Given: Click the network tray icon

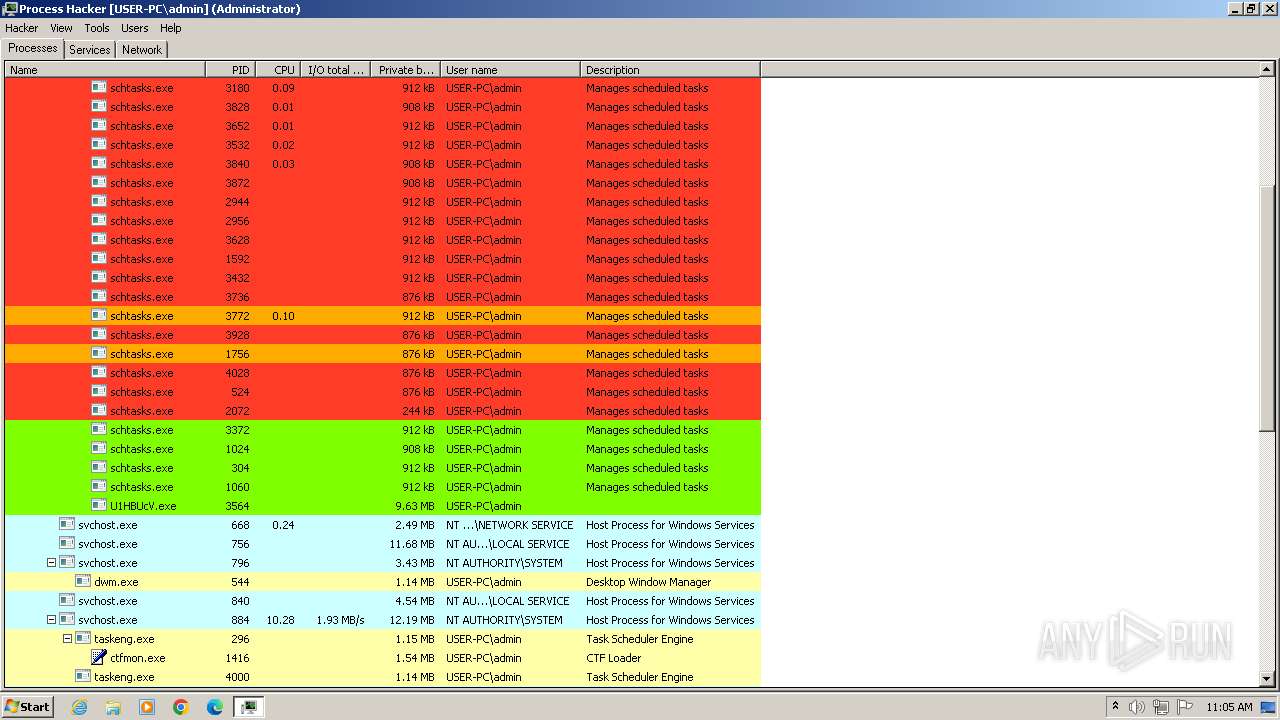Looking at the screenshot, I should [1161, 707].
